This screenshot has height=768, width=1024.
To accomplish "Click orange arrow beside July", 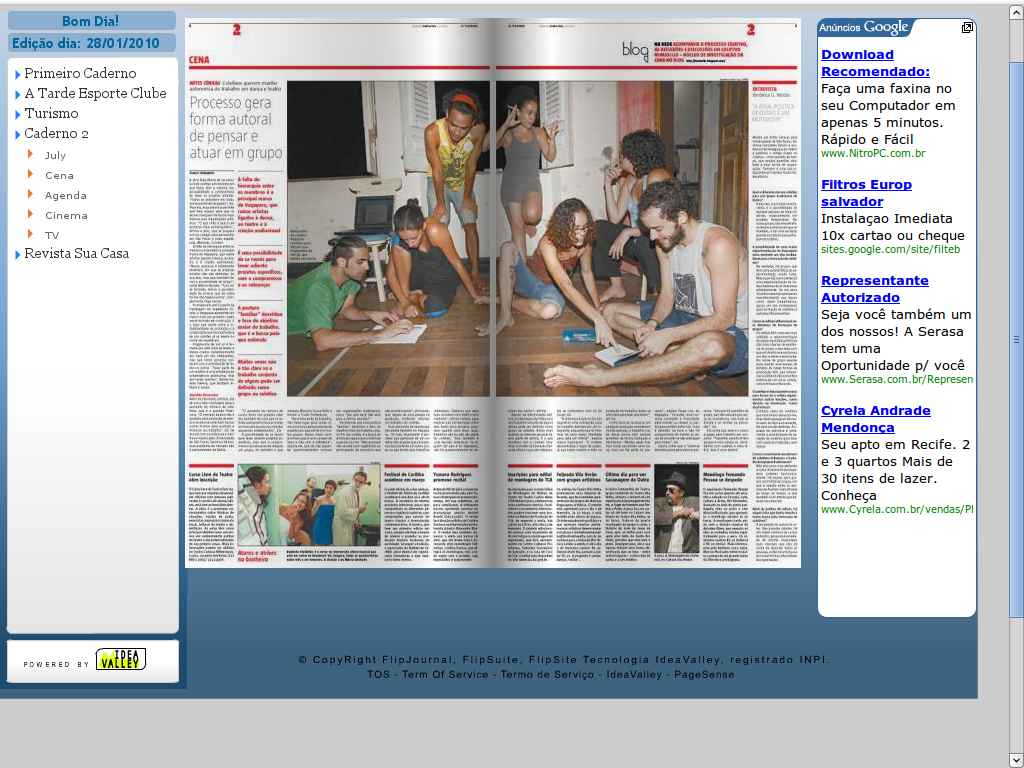I will pyautogui.click(x=31, y=154).
